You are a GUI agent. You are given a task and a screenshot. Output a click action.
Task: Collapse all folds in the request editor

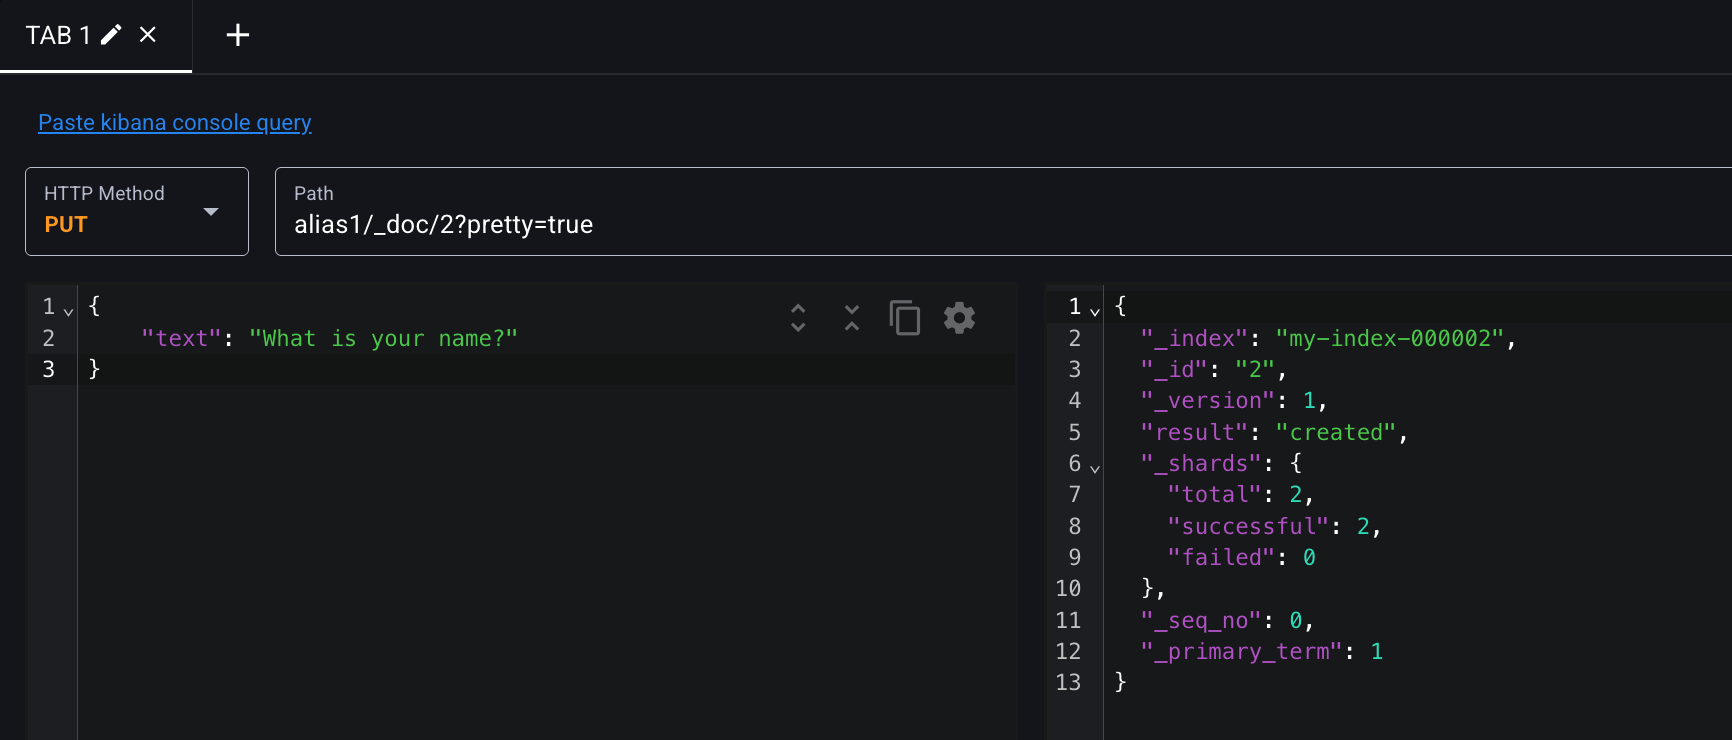coord(852,318)
